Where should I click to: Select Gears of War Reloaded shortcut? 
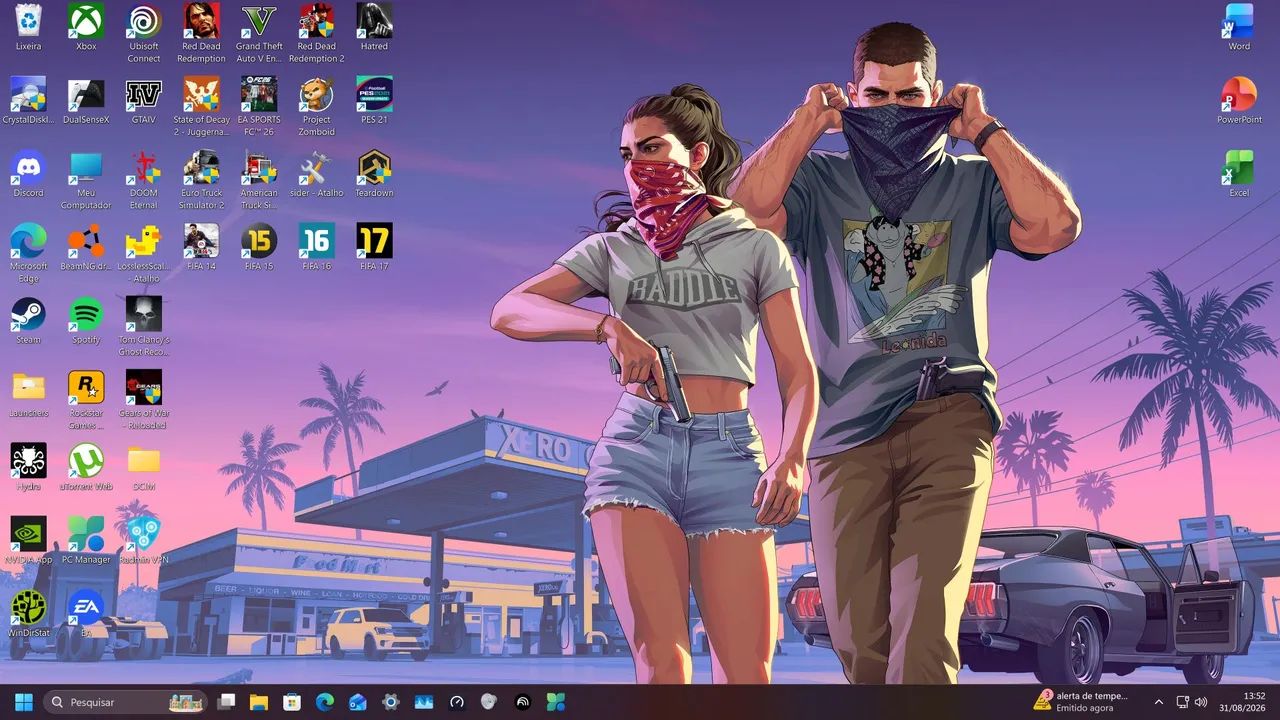click(x=144, y=400)
